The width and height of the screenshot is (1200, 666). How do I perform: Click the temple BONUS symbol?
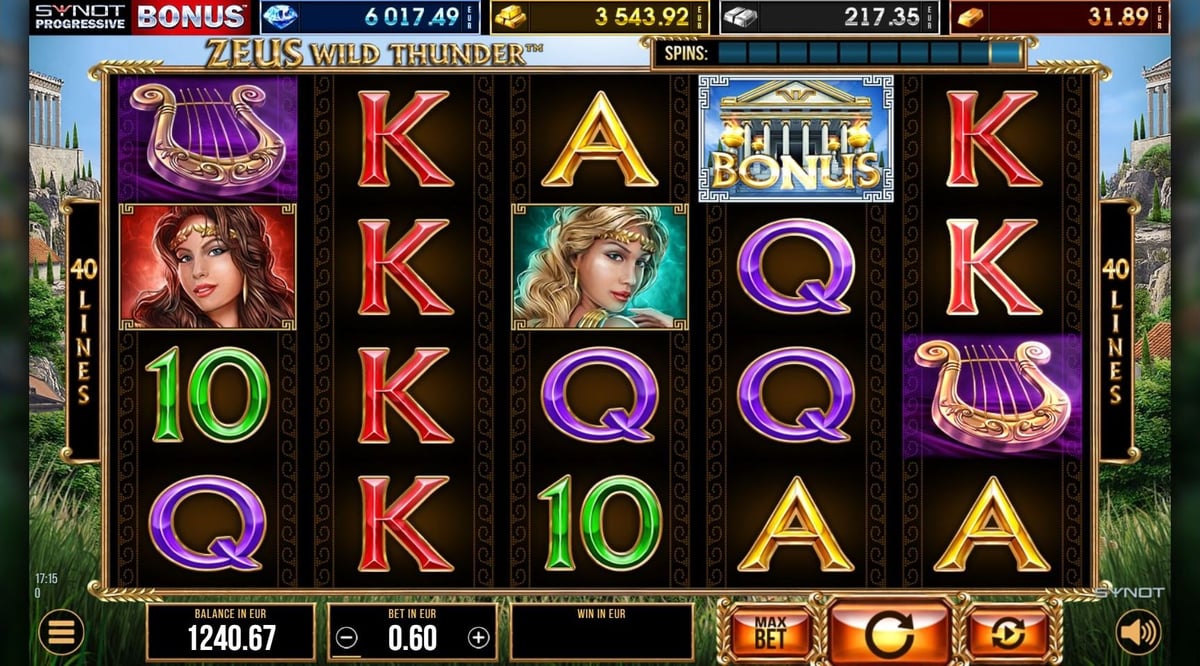click(796, 138)
